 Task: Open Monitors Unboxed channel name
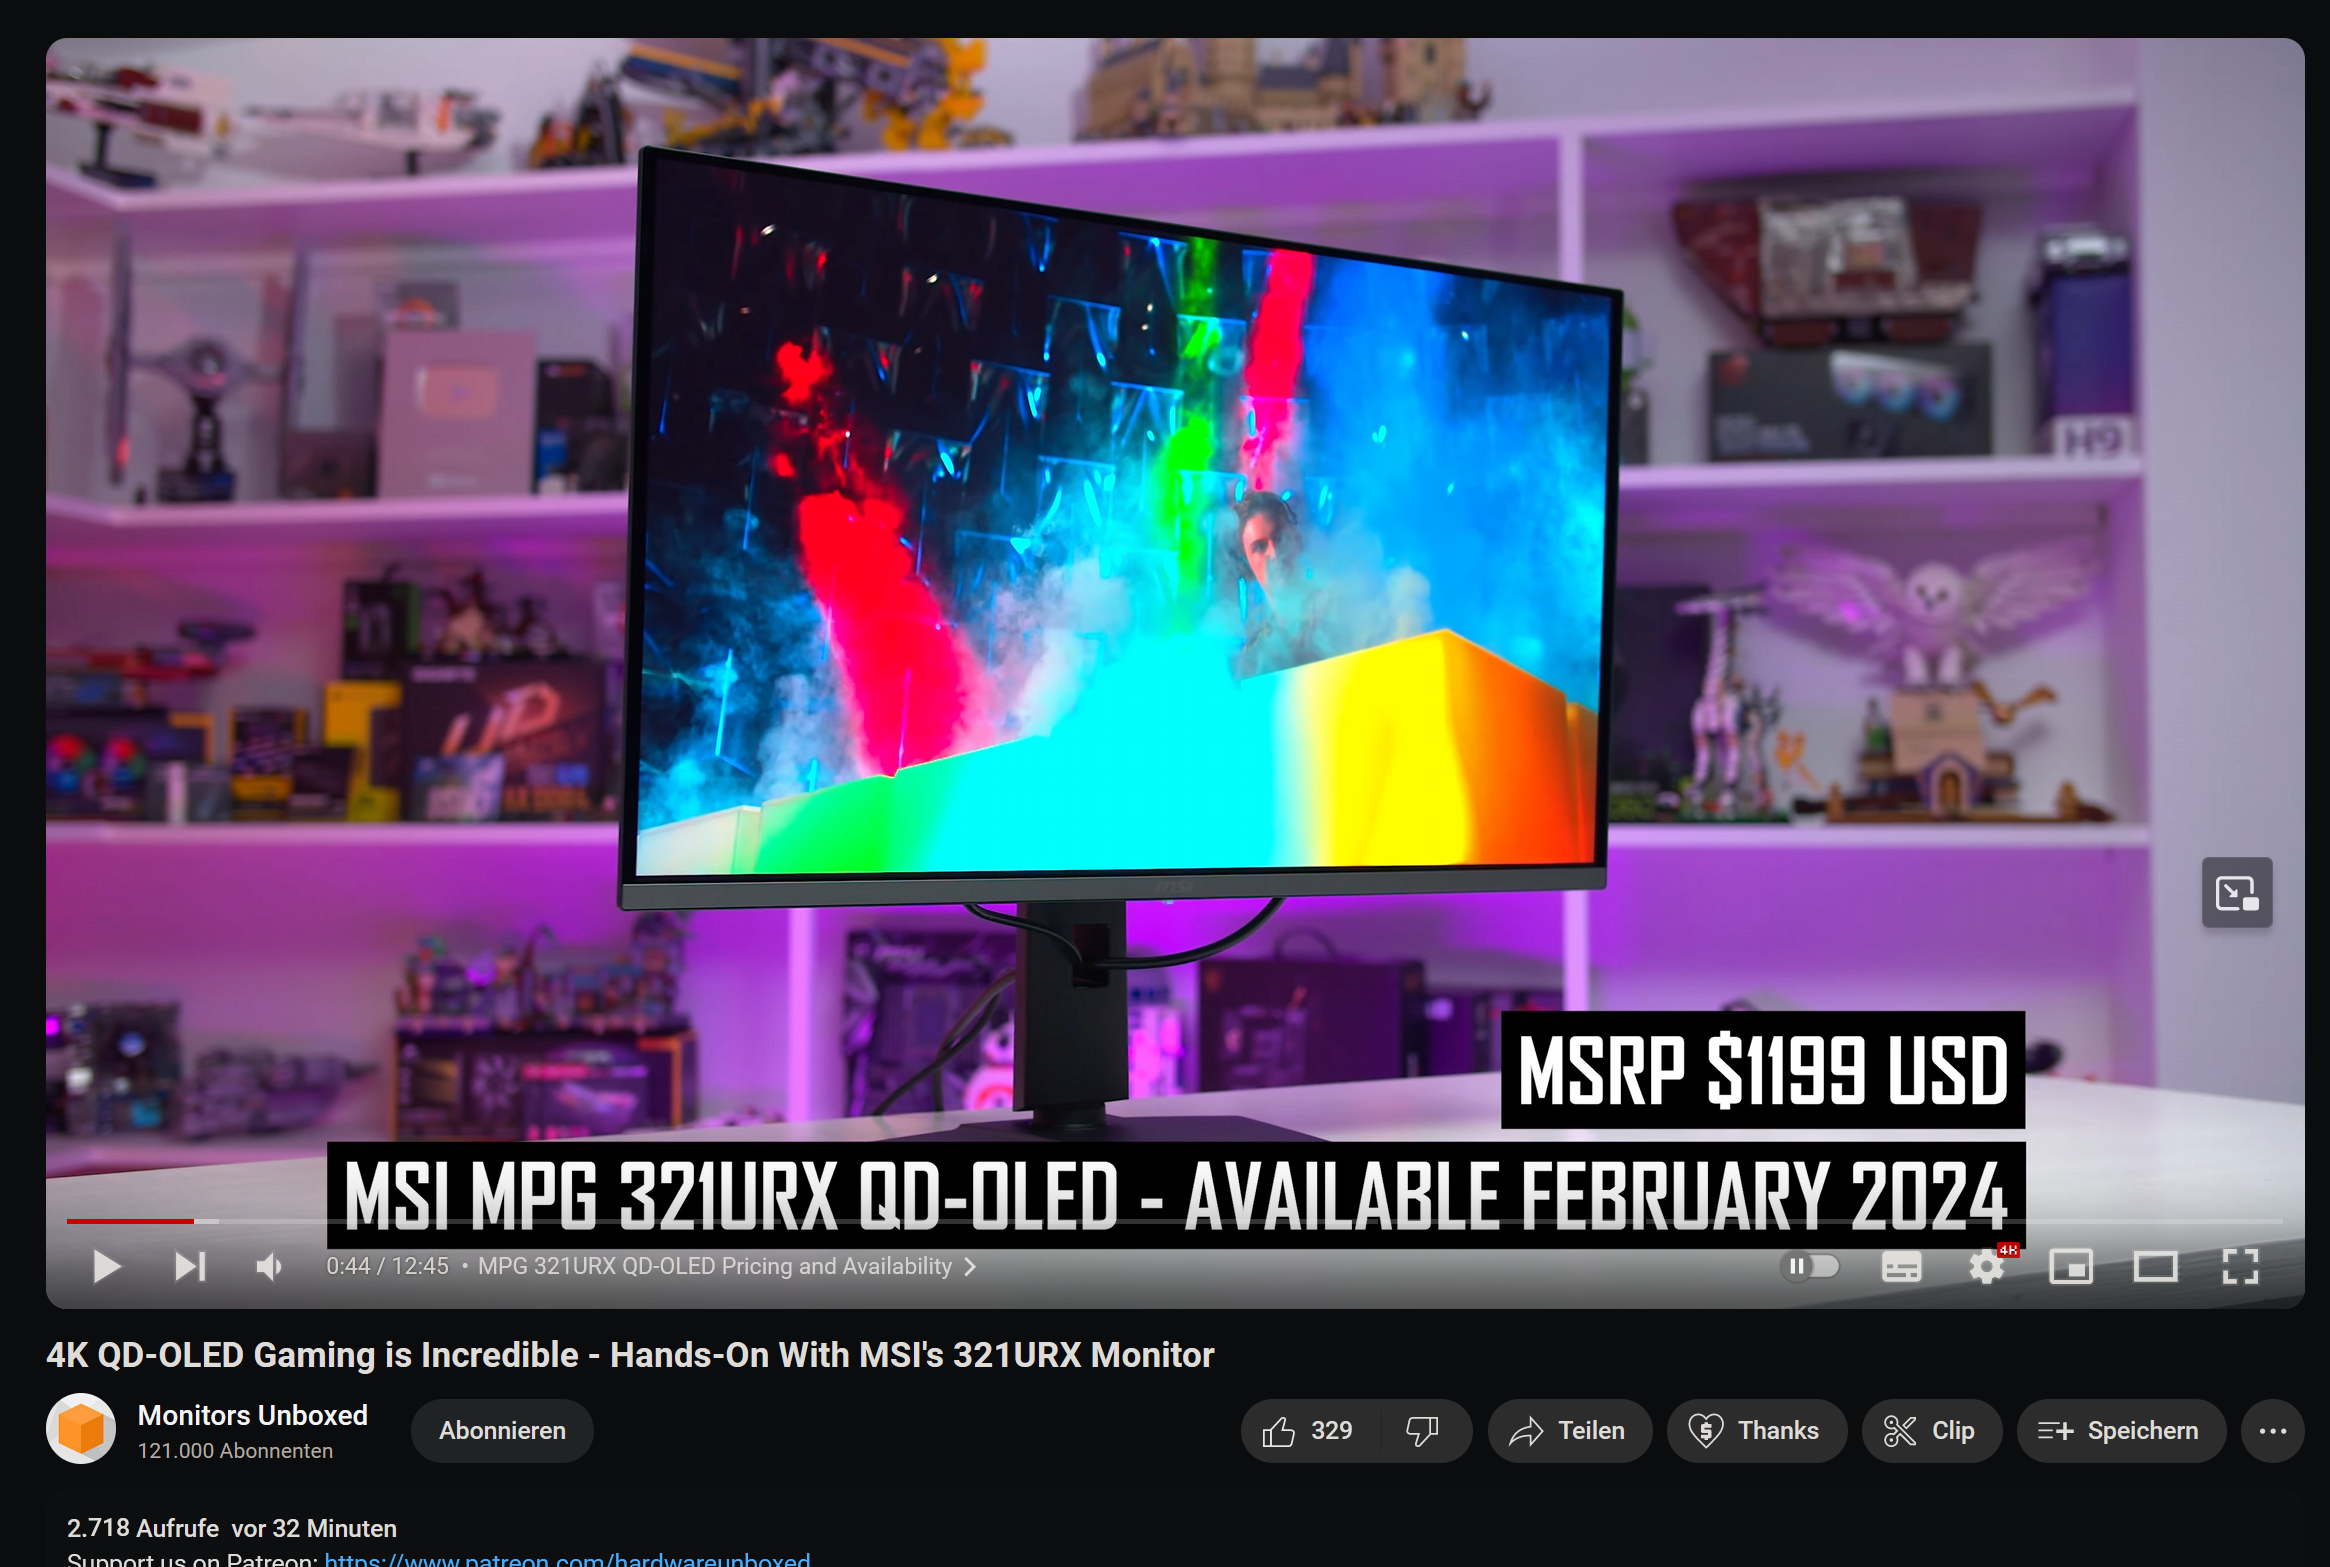click(253, 1415)
